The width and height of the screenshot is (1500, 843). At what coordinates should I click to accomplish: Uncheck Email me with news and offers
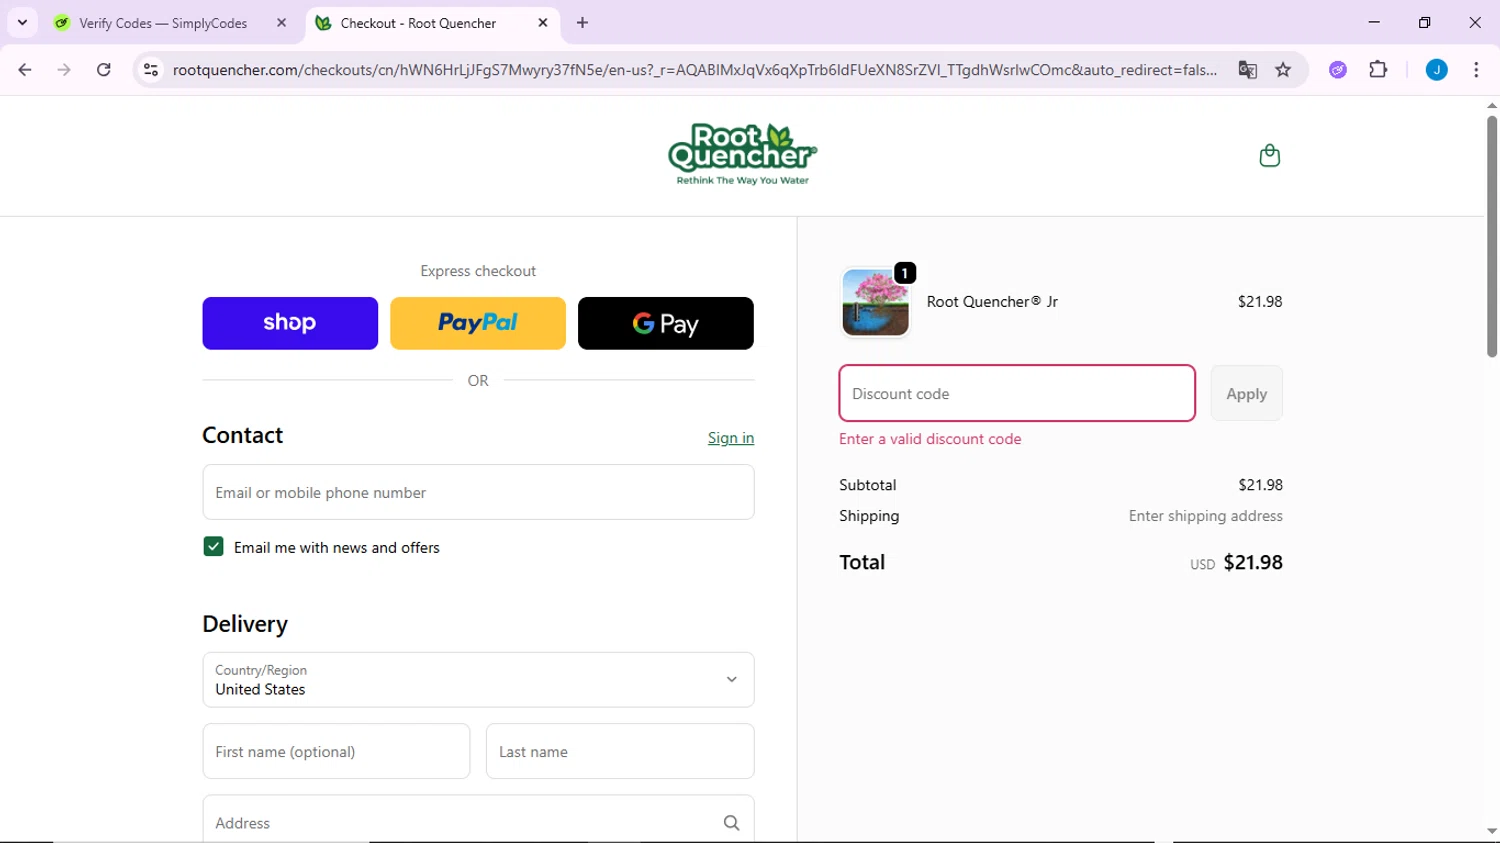pyautogui.click(x=213, y=547)
